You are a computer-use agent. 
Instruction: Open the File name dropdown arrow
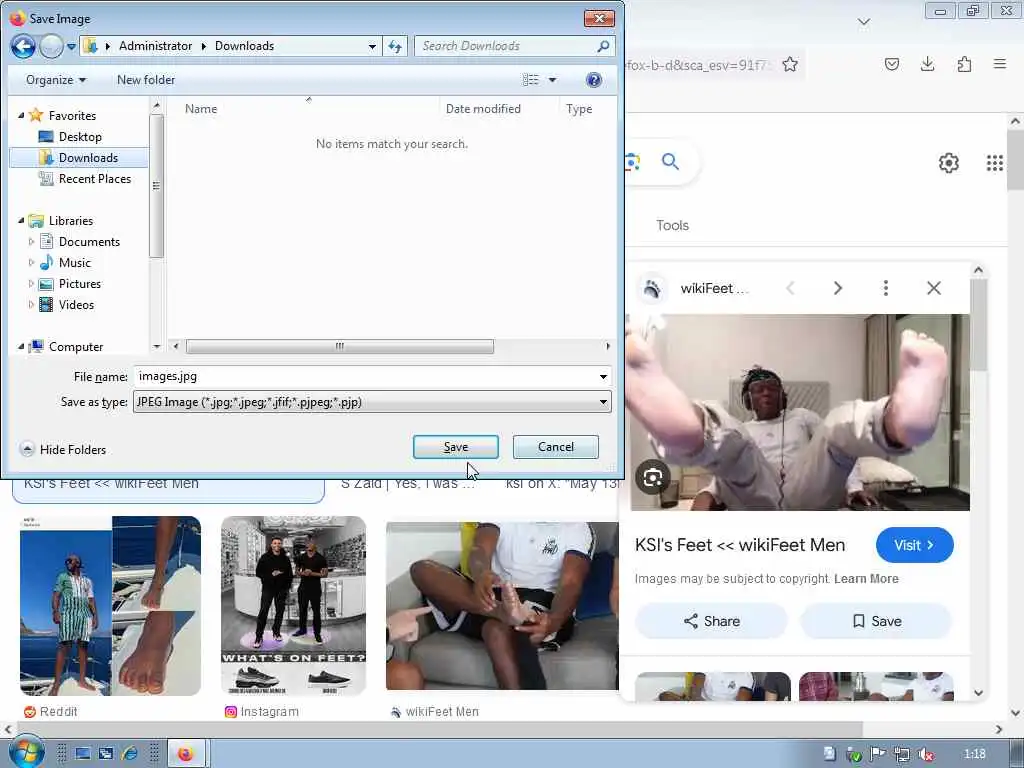coord(603,376)
